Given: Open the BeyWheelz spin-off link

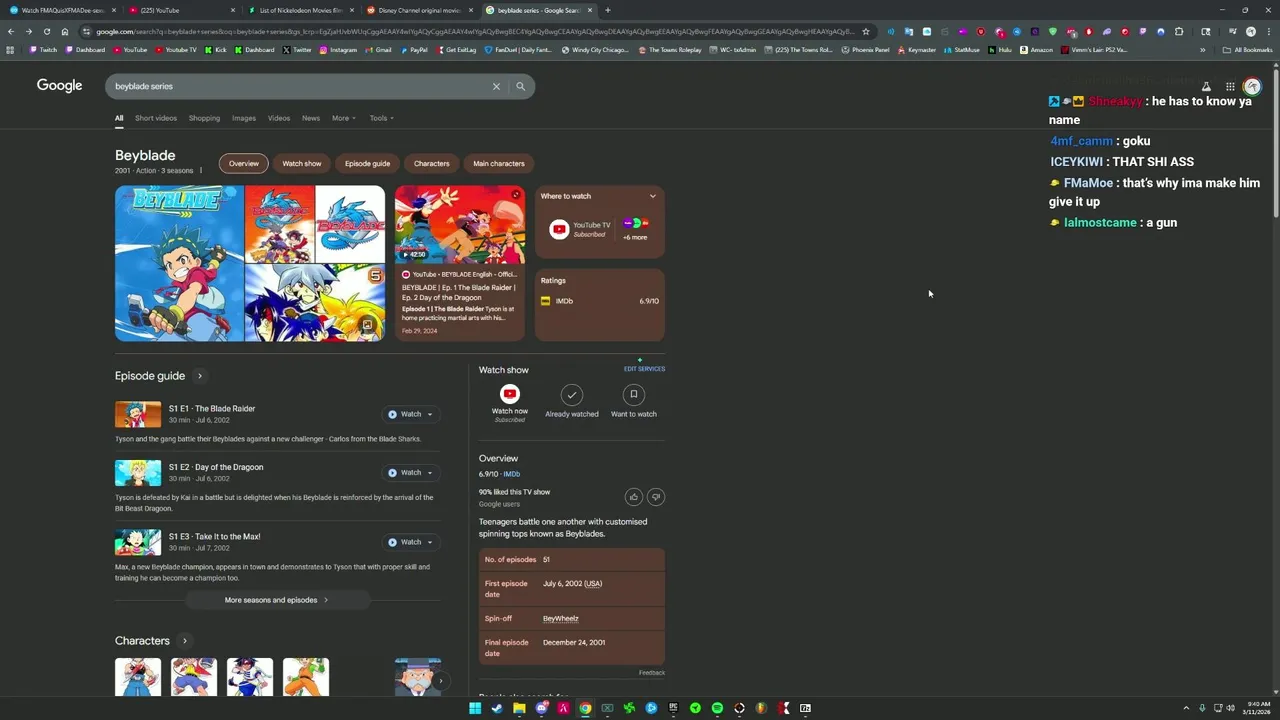Looking at the screenshot, I should (561, 619).
